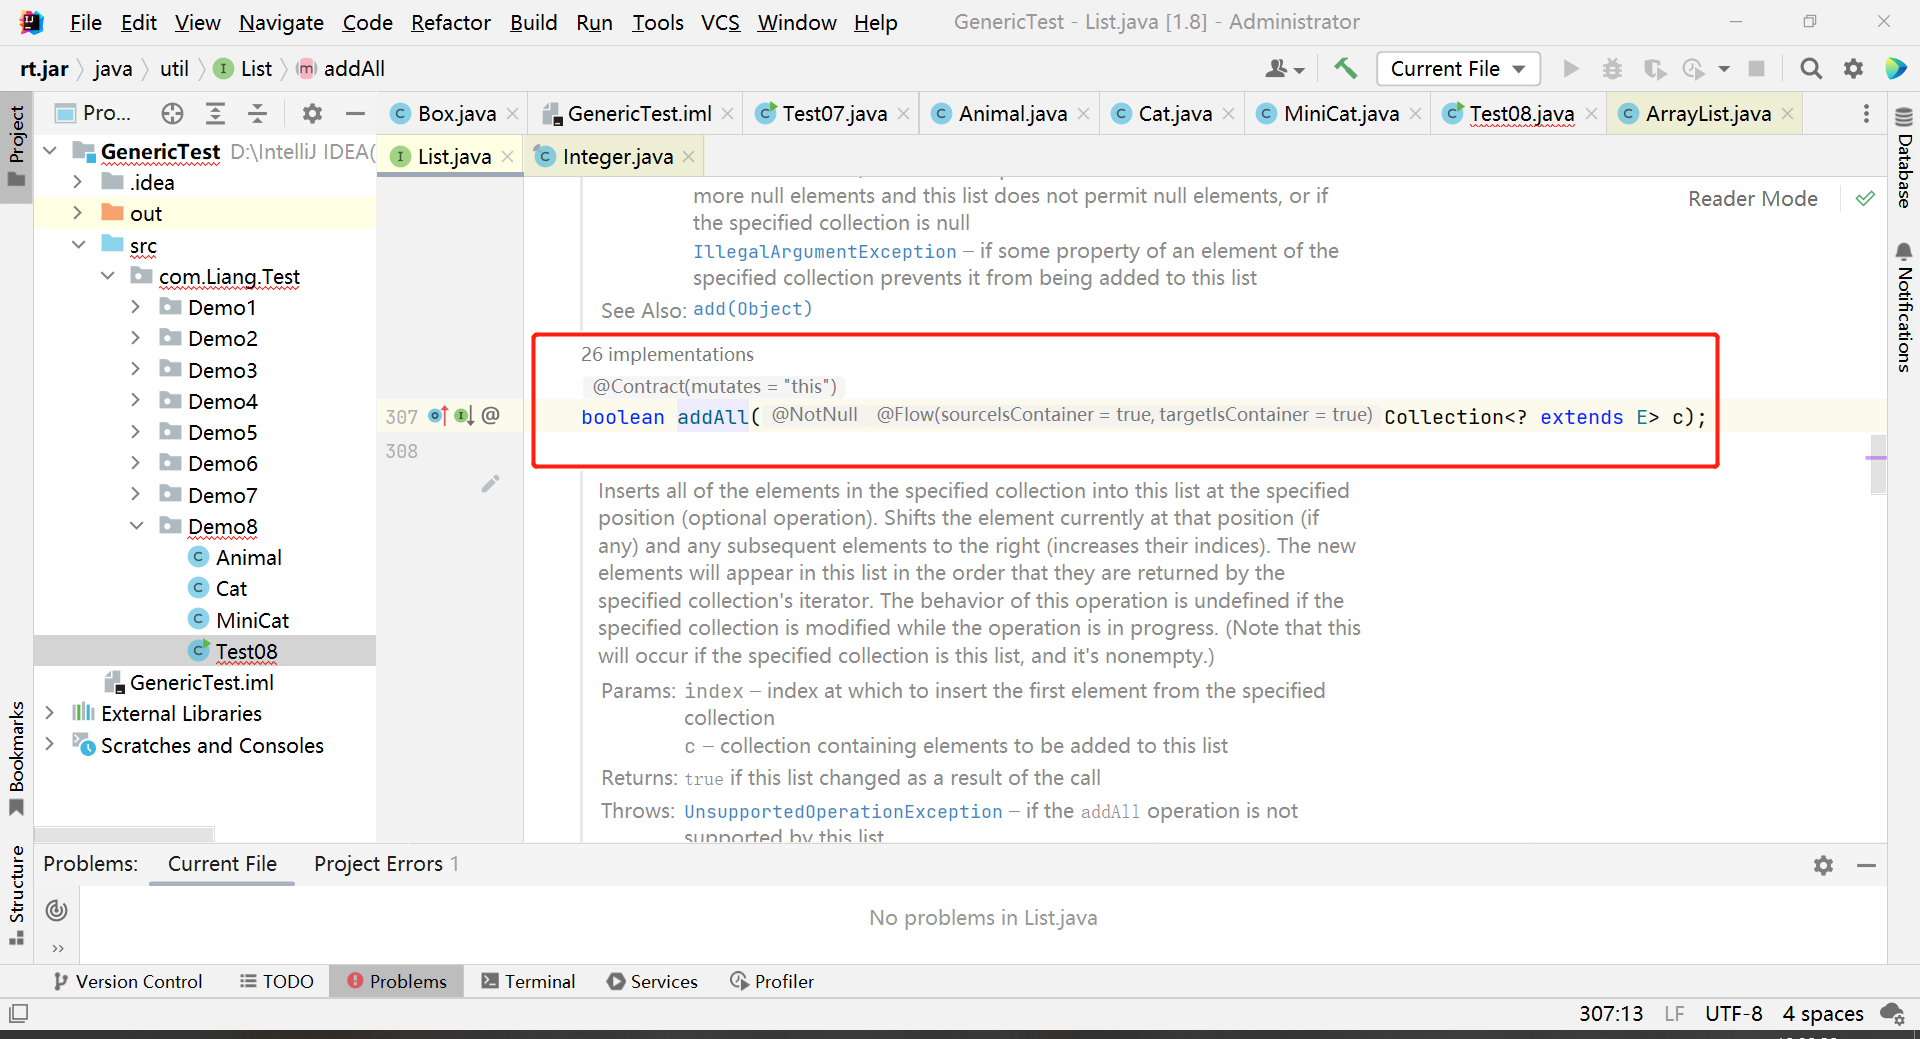Image resolution: width=1920 pixels, height=1039 pixels.
Task: Click the user account icon dropdown
Action: tap(1285, 68)
